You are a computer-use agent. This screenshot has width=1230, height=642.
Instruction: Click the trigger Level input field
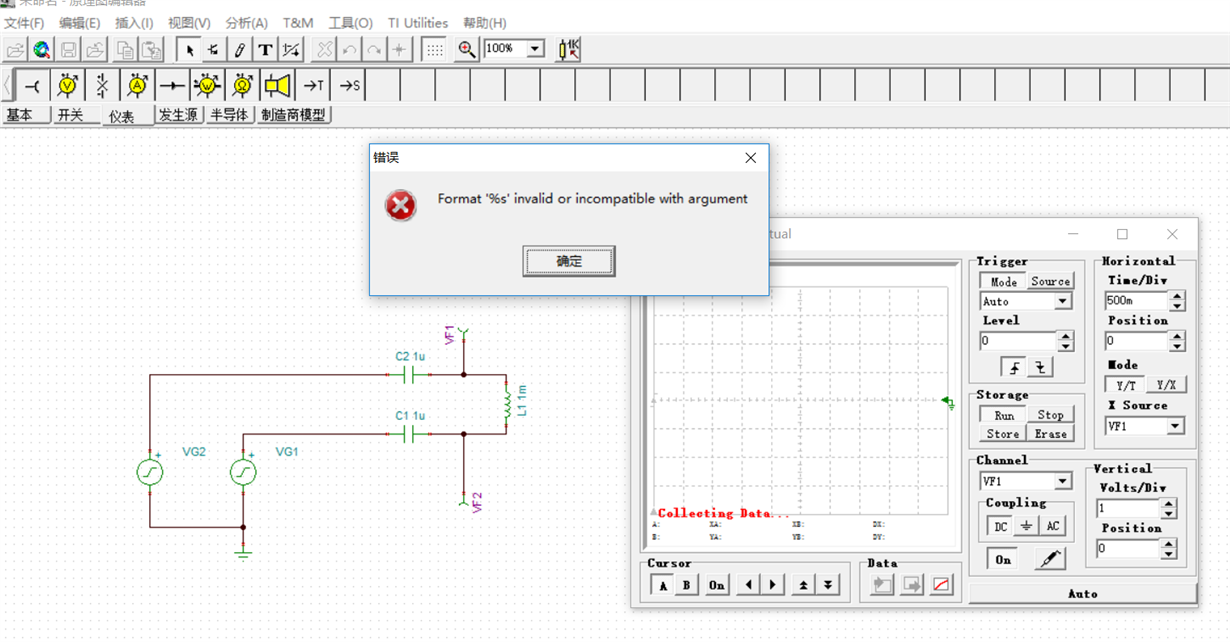coord(1017,341)
